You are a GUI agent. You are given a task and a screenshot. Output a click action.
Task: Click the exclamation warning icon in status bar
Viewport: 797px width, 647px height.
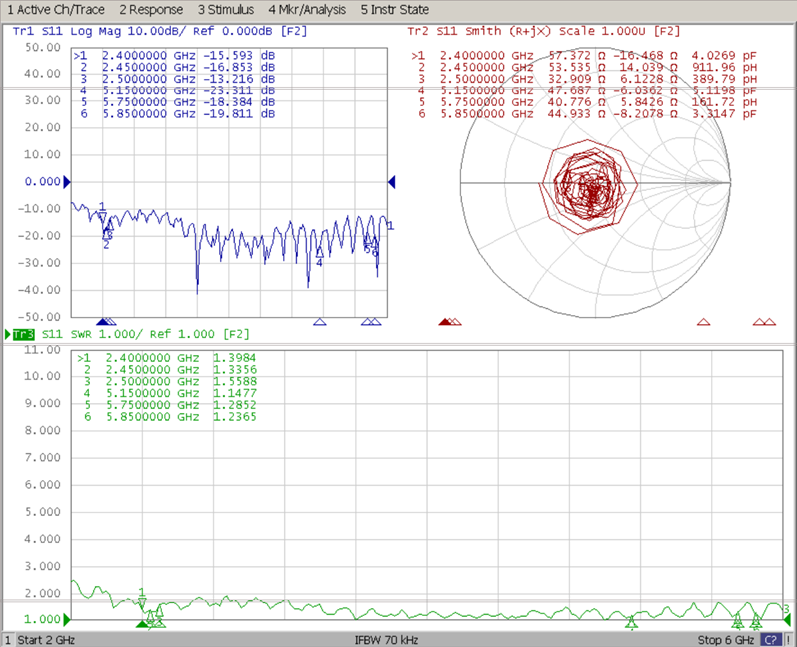(x=789, y=639)
